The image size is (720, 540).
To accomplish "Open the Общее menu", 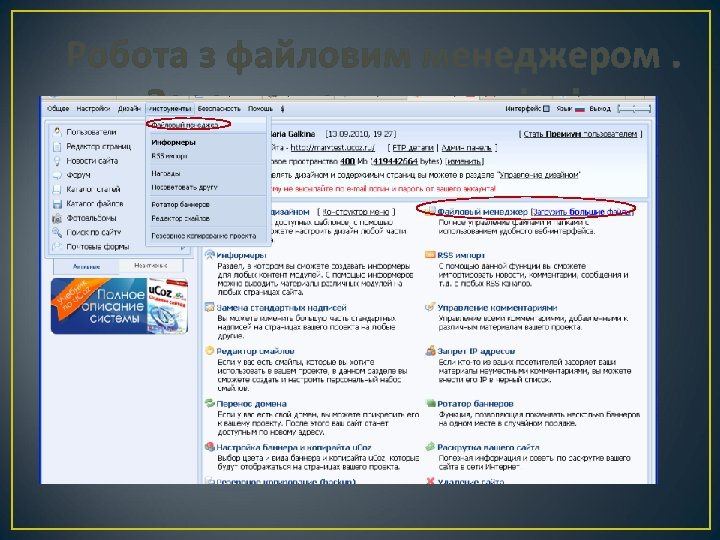I will tap(58, 109).
